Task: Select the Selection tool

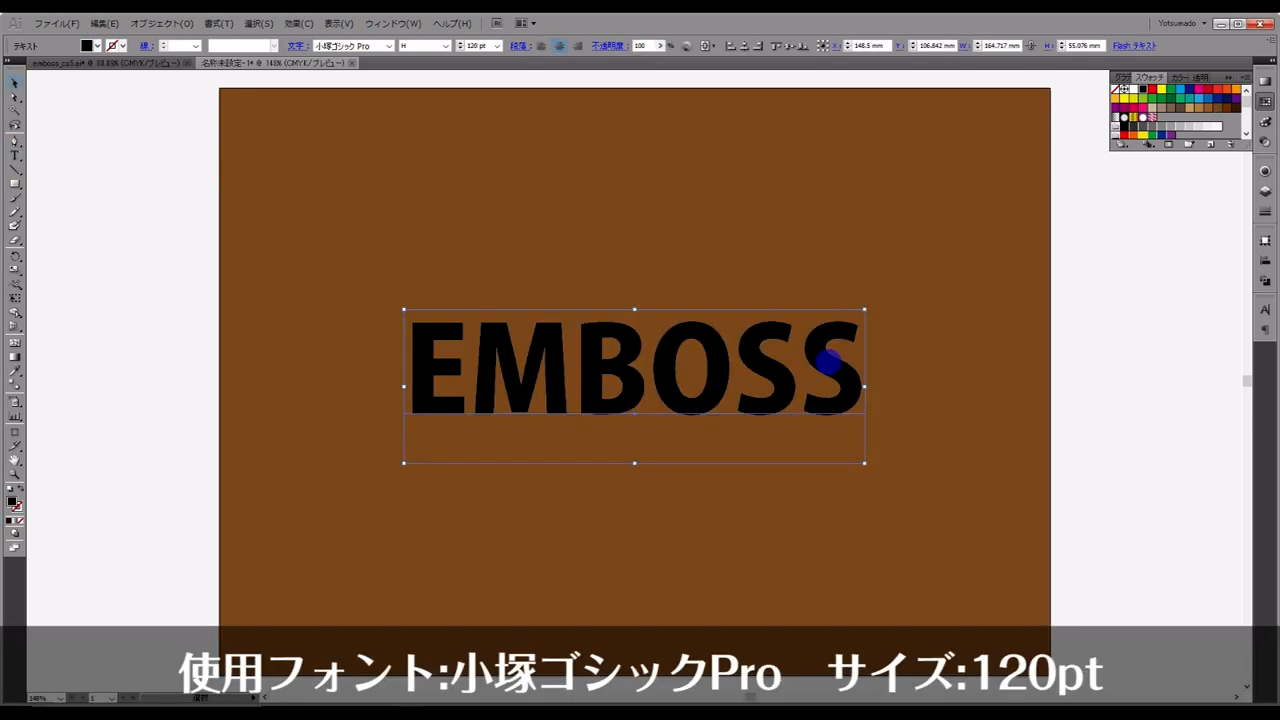Action: click(x=15, y=80)
